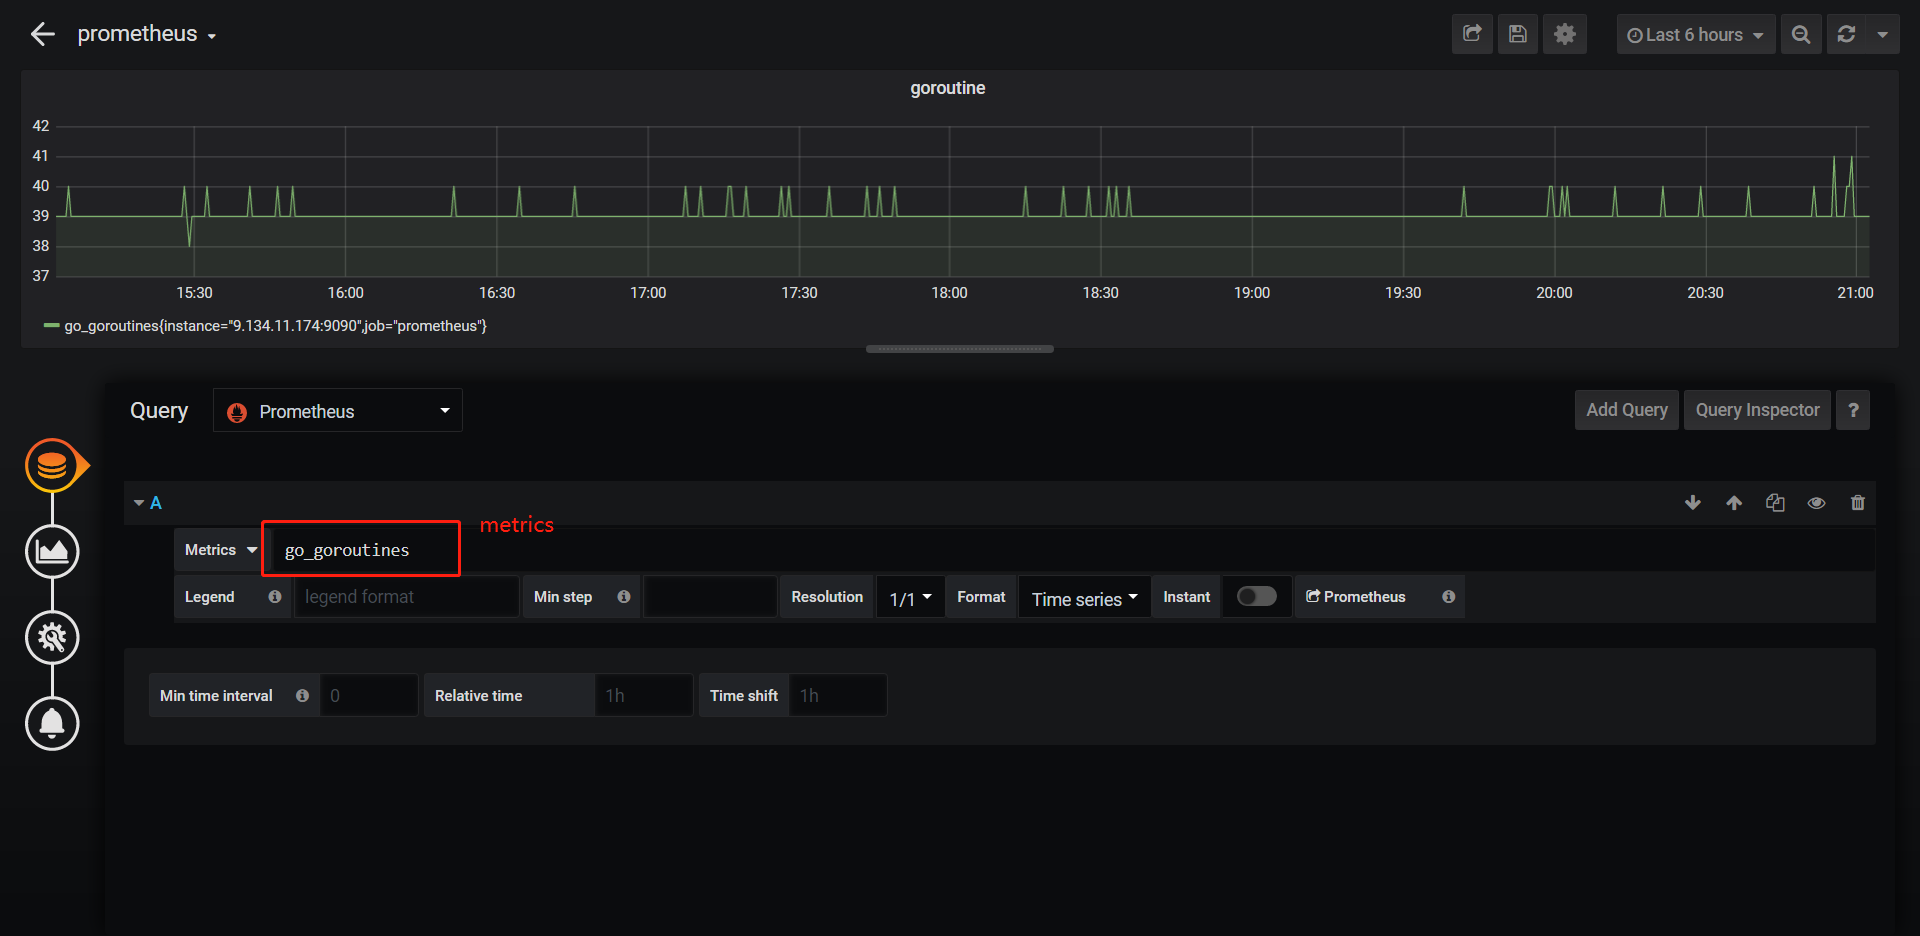The image size is (1920, 936).
Task: Click the Time shift input
Action: click(x=837, y=695)
